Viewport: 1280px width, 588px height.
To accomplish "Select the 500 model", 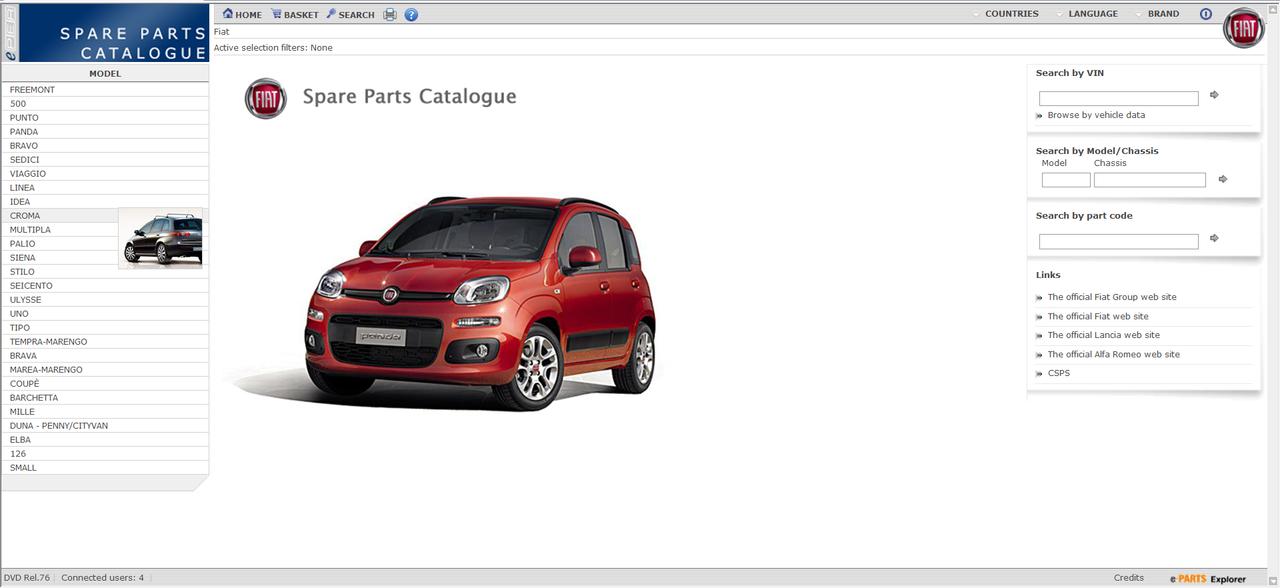I will click(105, 104).
